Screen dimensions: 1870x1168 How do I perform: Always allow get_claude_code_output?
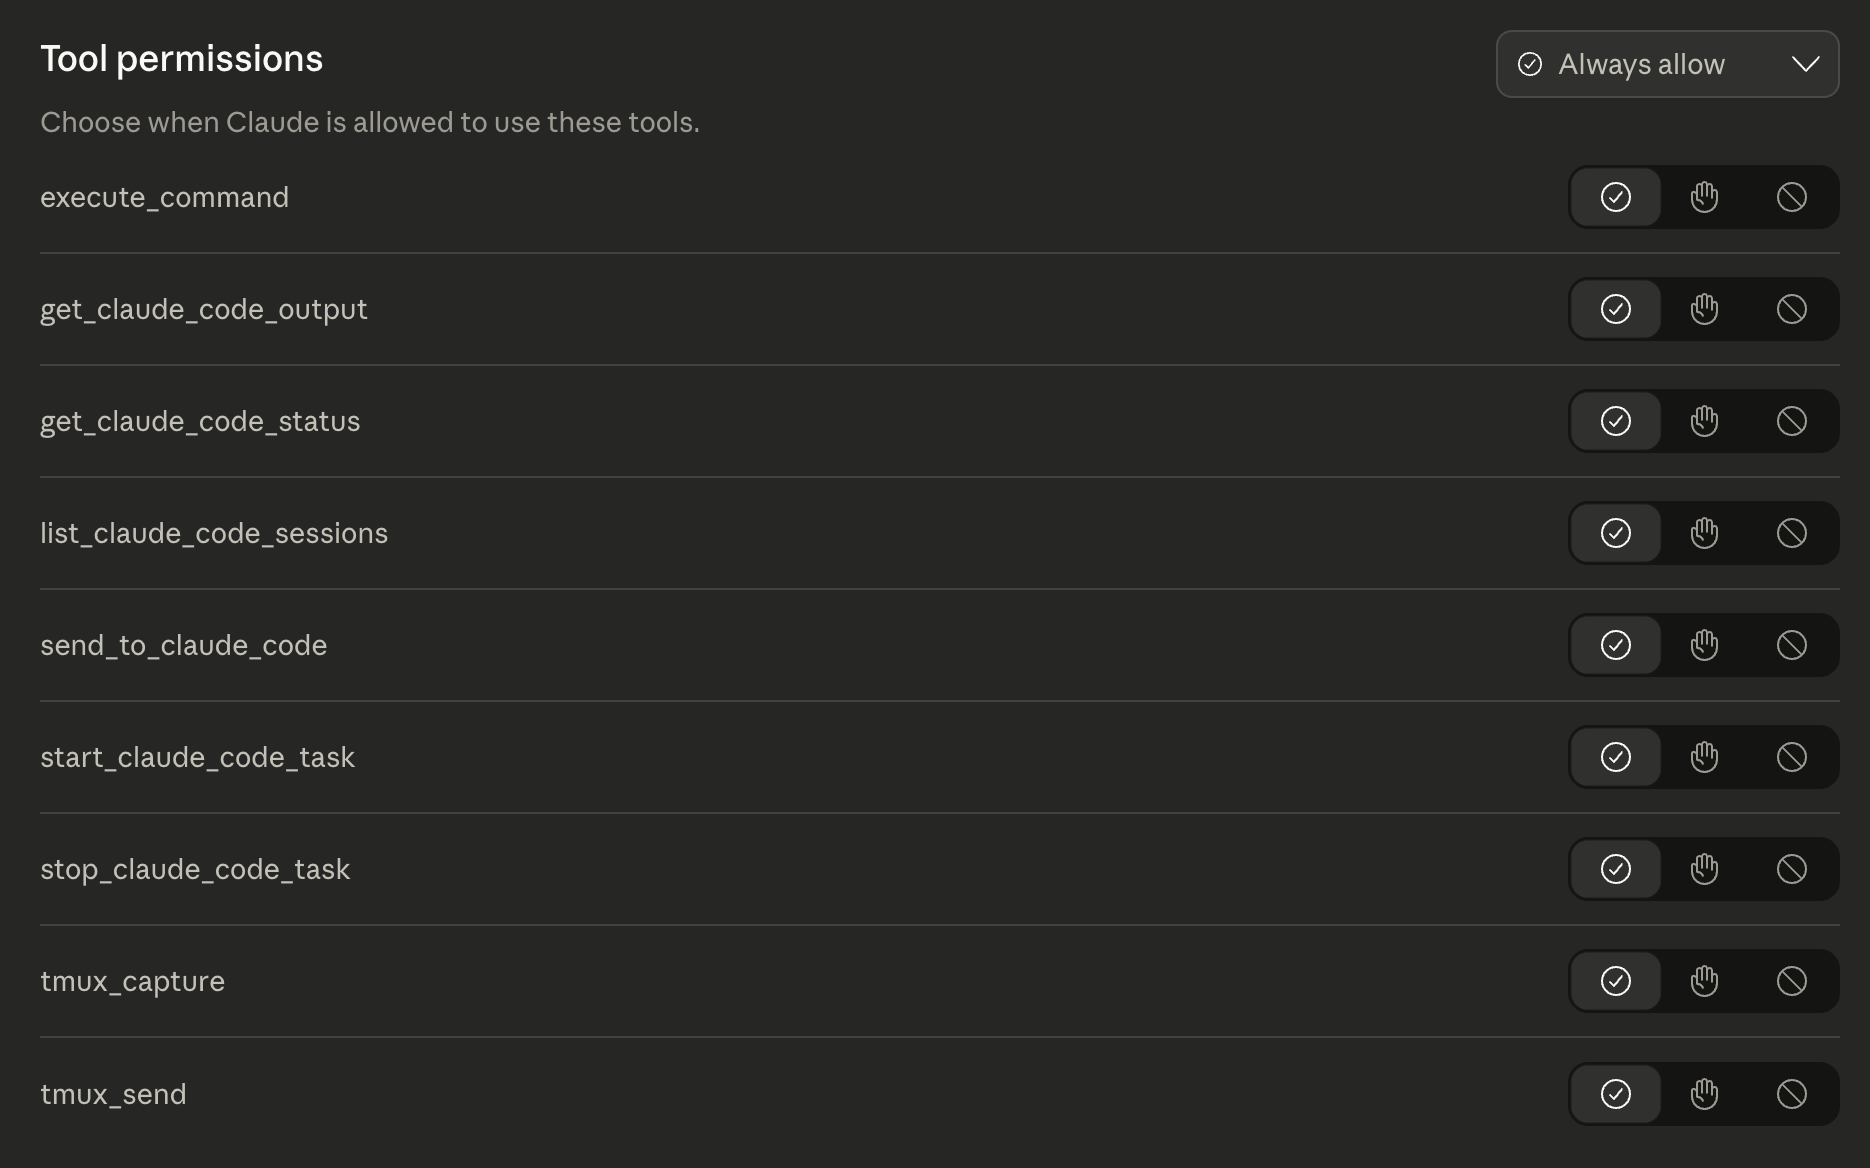1616,309
